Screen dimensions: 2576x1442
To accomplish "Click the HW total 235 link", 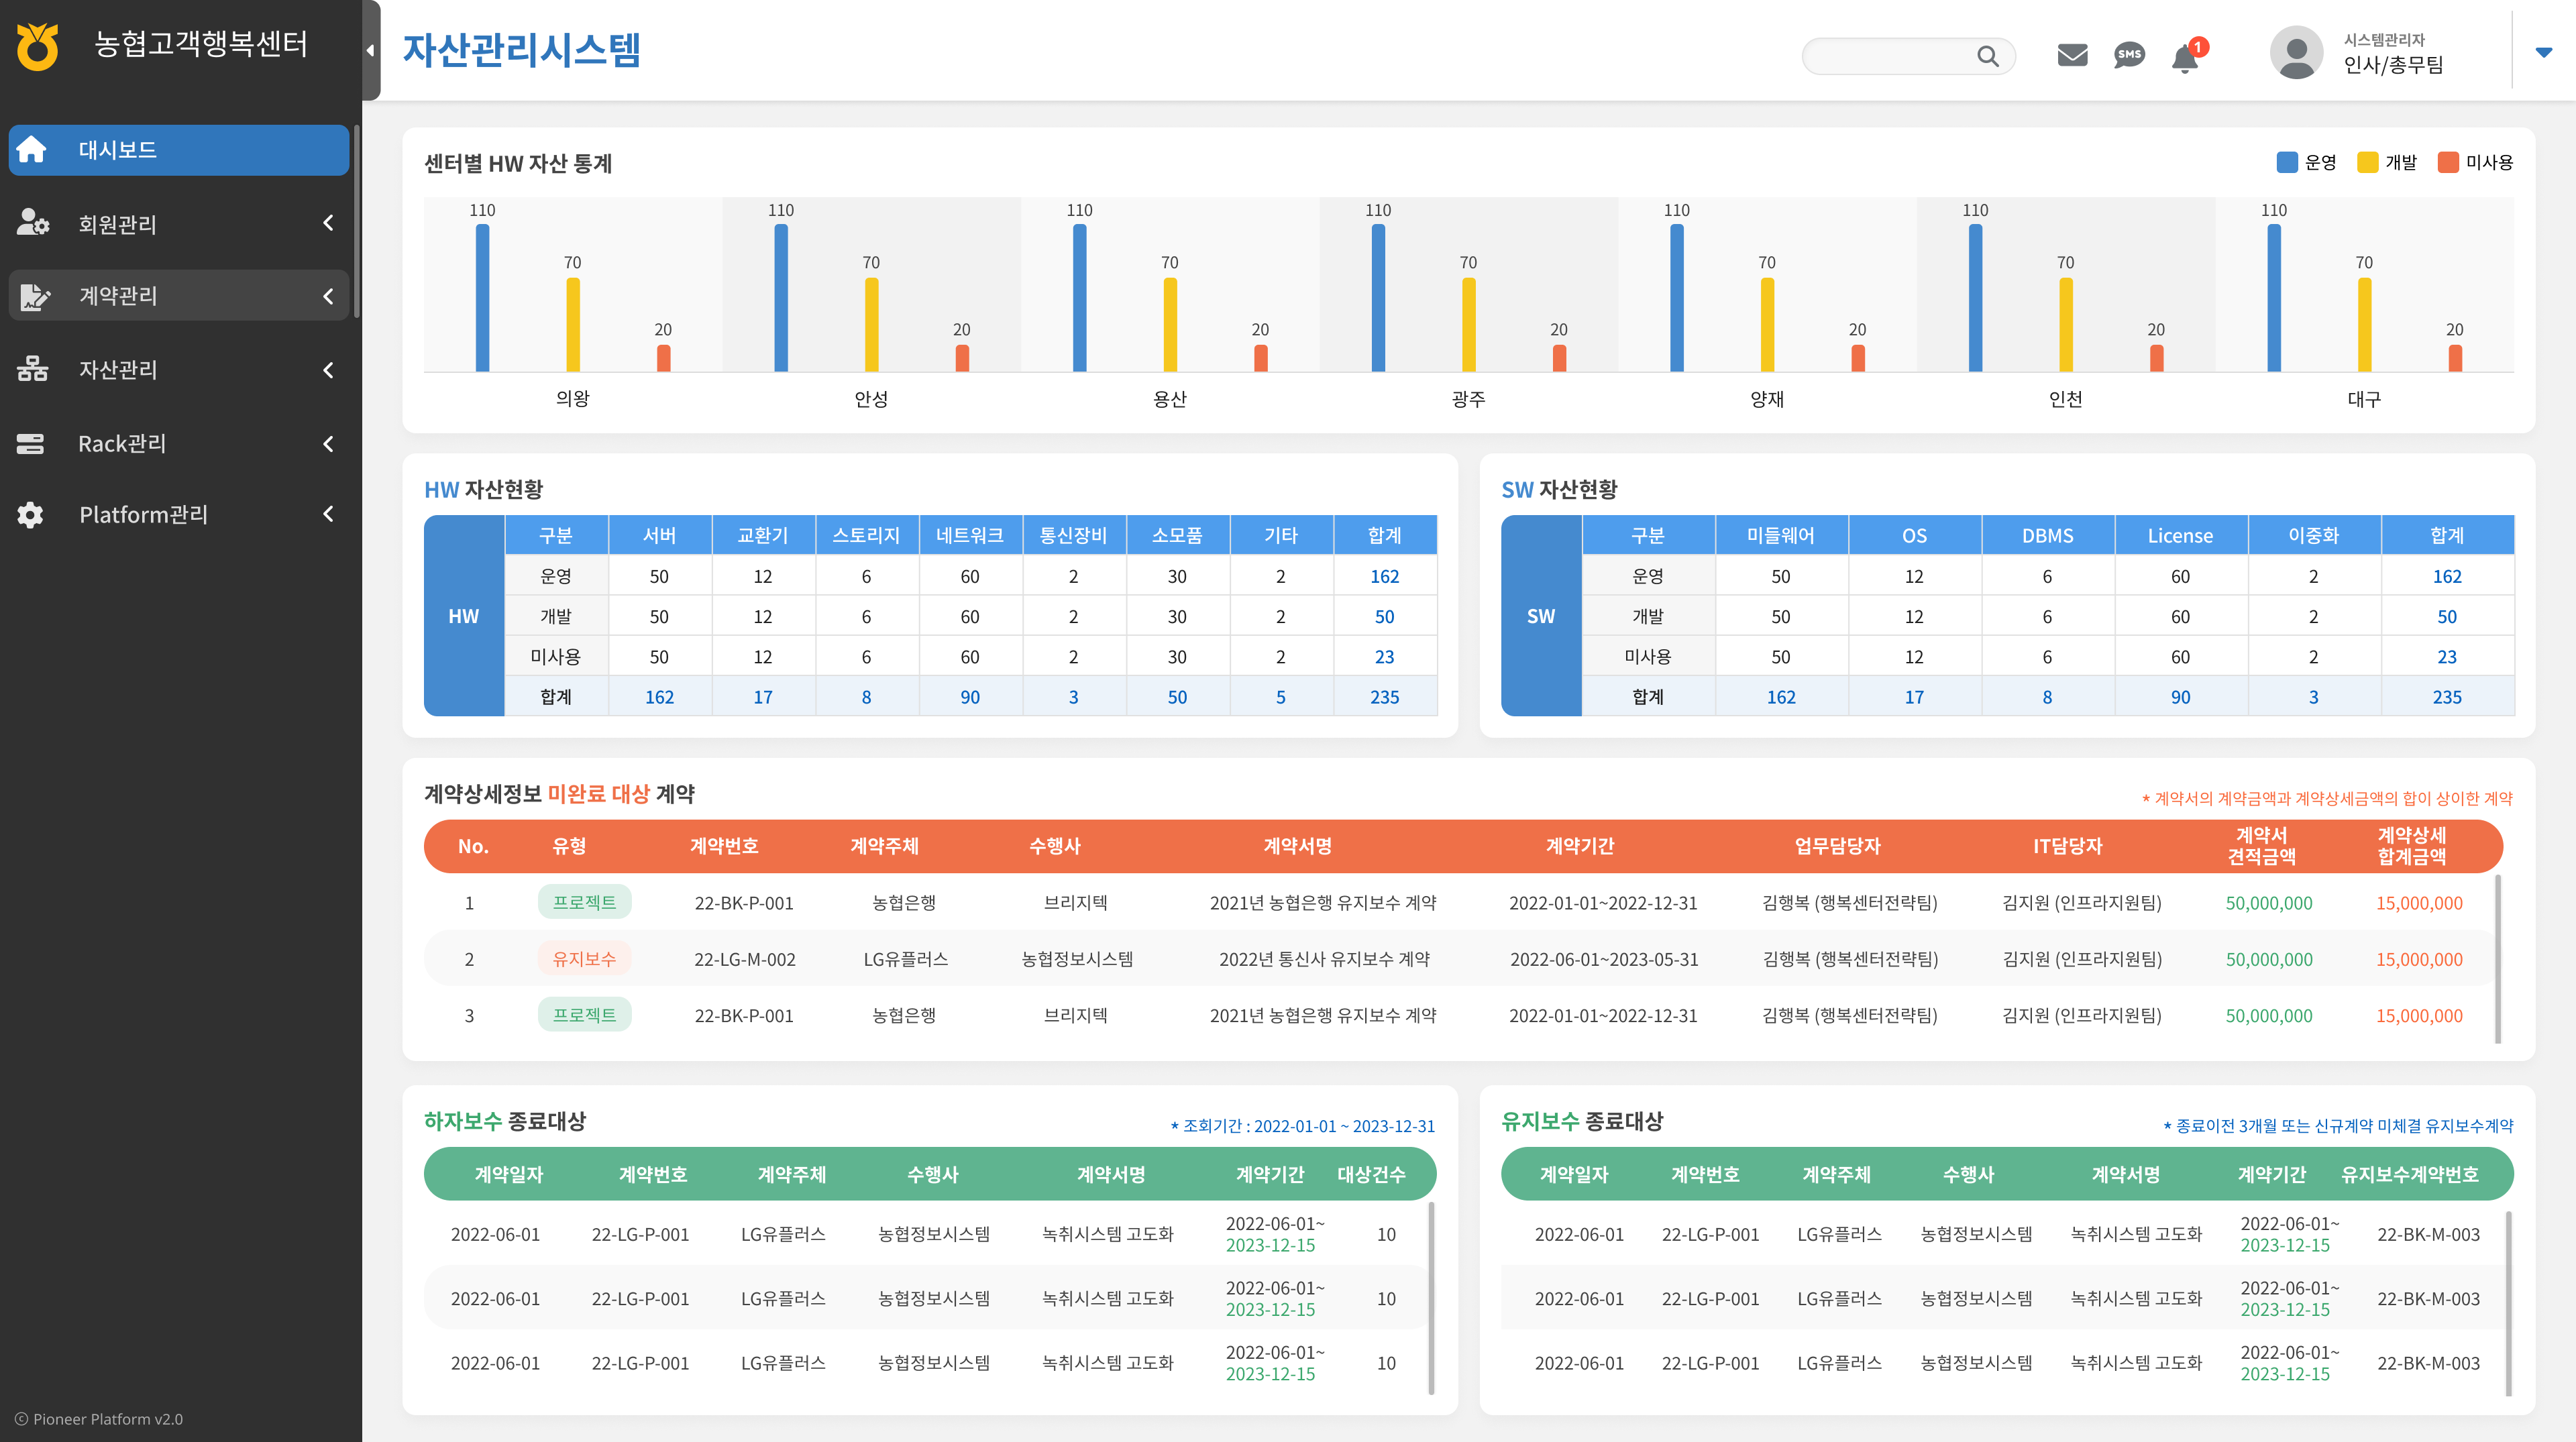I will click(1384, 697).
